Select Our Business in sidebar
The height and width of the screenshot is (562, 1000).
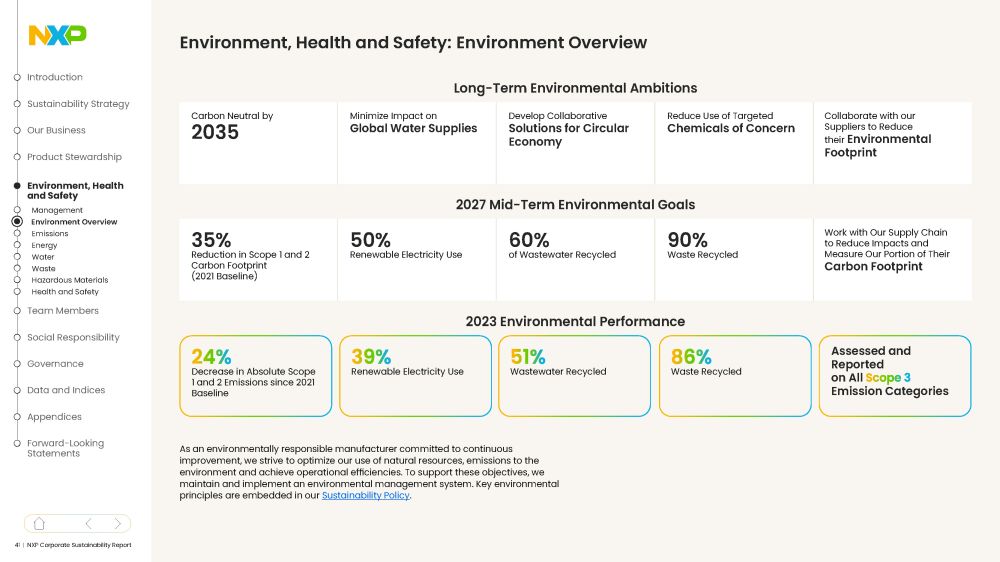pos(56,130)
